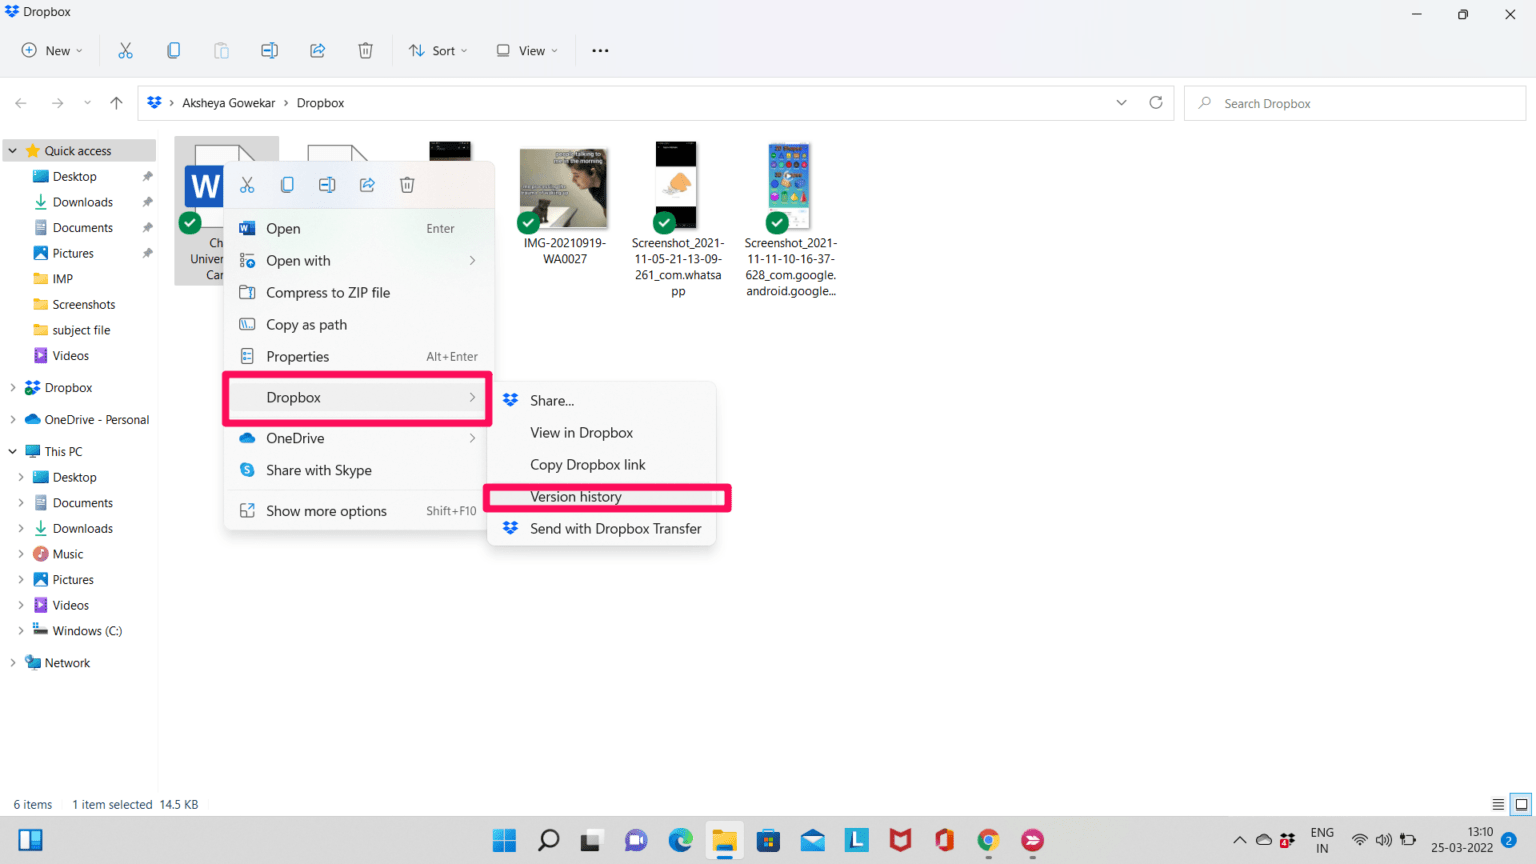The image size is (1536, 864).
Task: Click the Refresh button in the address bar
Action: (1156, 102)
